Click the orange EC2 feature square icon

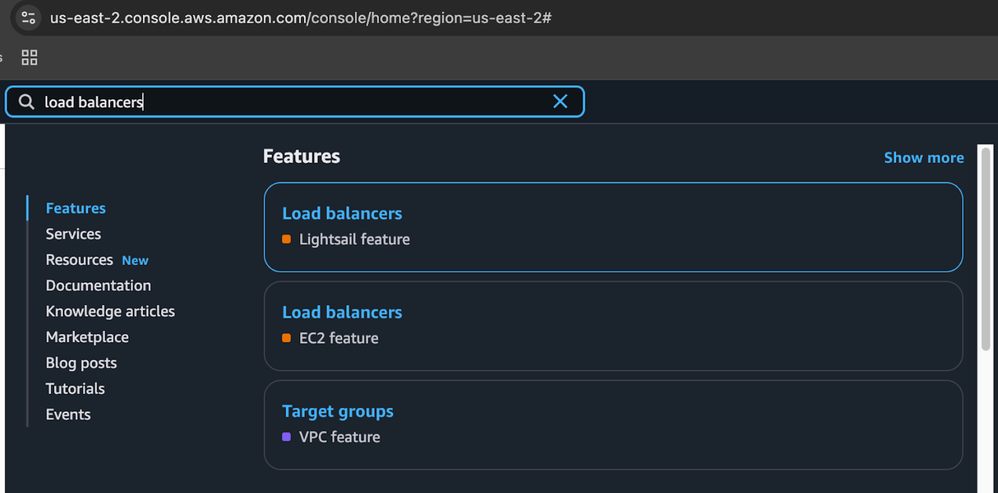[x=287, y=339]
